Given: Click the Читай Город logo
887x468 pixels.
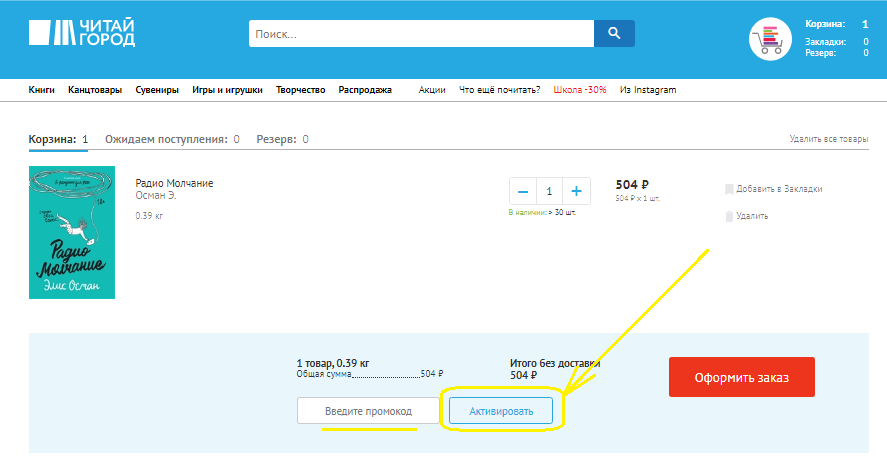Looking at the screenshot, I should 82,33.
